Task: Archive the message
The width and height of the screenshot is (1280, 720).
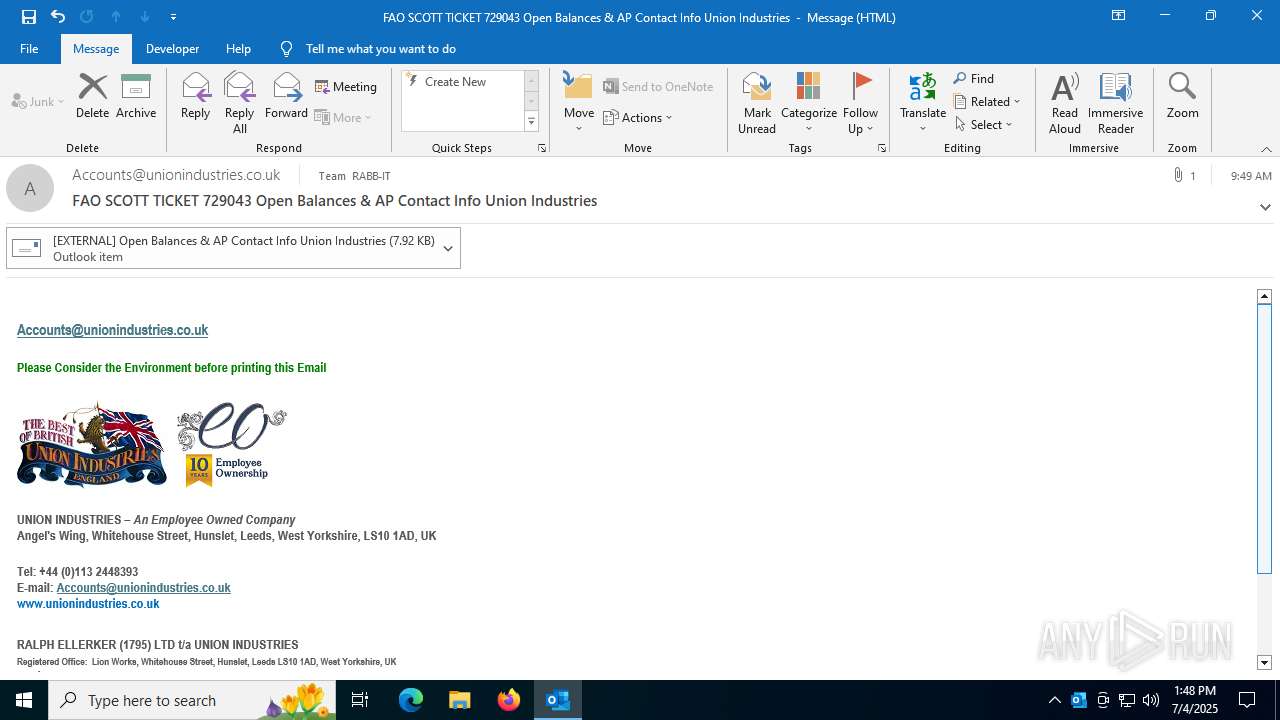Action: (x=136, y=97)
